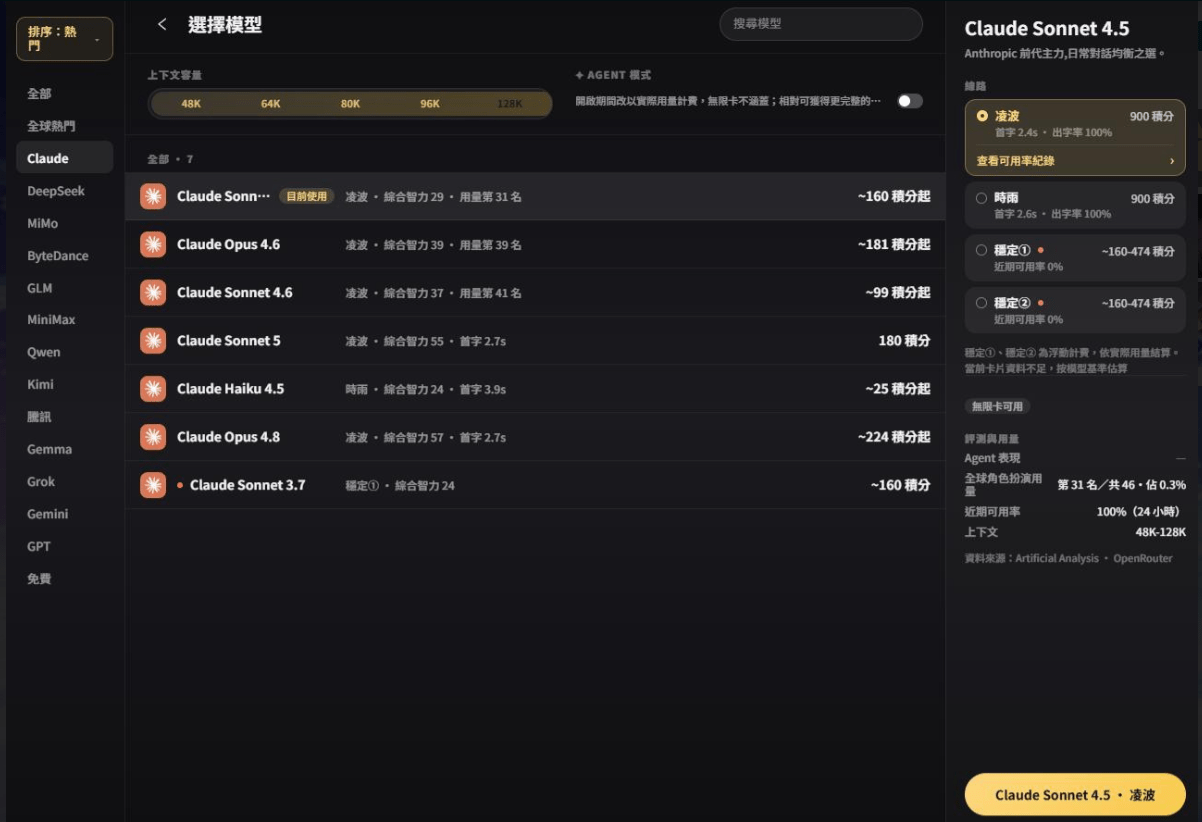This screenshot has height=822, width=1202.
Task: Select the 穩定② route radio button
Action: click(982, 302)
